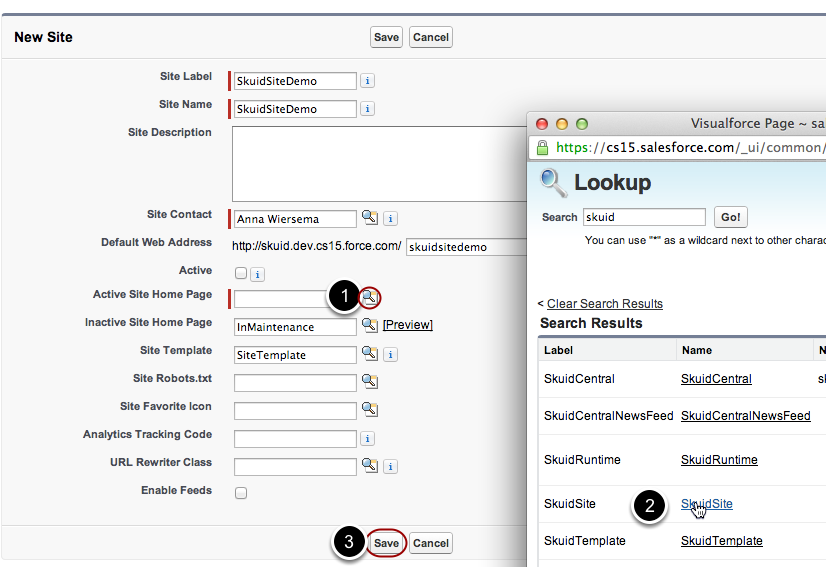Image resolution: width=826 pixels, height=567 pixels.
Task: Click Site Robots.txt lookup icon
Action: point(369,382)
